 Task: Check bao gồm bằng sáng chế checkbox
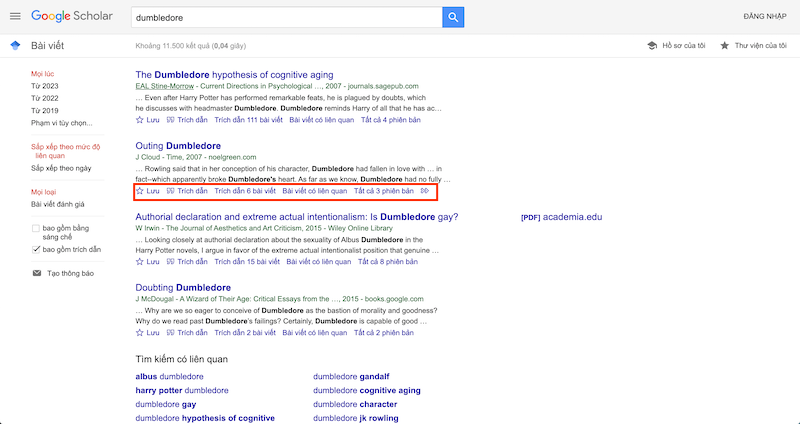click(36, 229)
